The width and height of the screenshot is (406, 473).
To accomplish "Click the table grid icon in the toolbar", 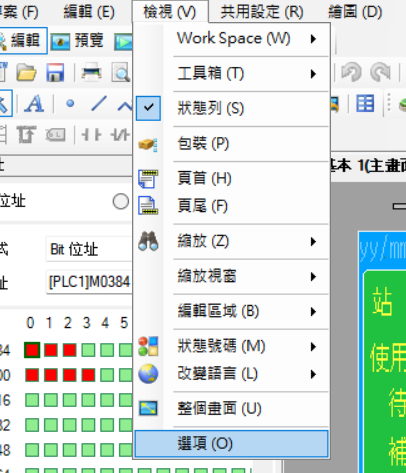I will coord(365,103).
